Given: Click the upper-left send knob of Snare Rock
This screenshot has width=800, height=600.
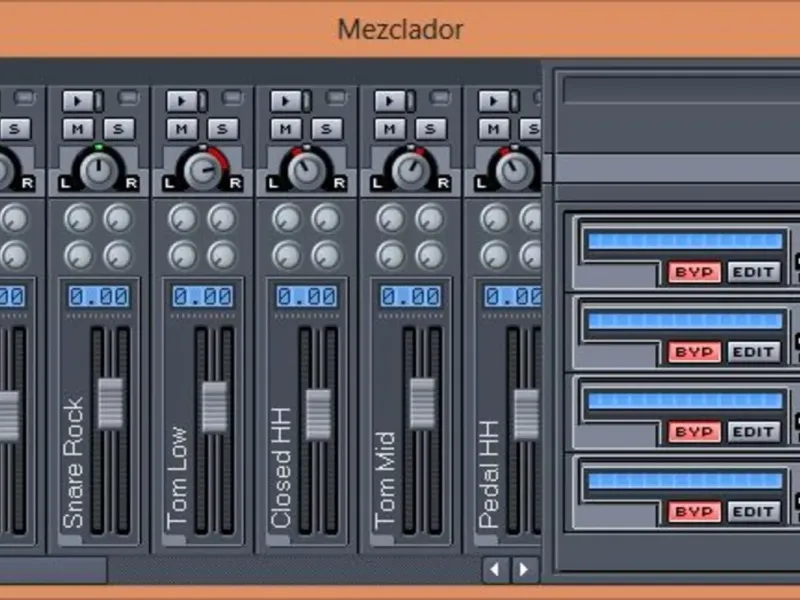Looking at the screenshot, I should tap(79, 218).
